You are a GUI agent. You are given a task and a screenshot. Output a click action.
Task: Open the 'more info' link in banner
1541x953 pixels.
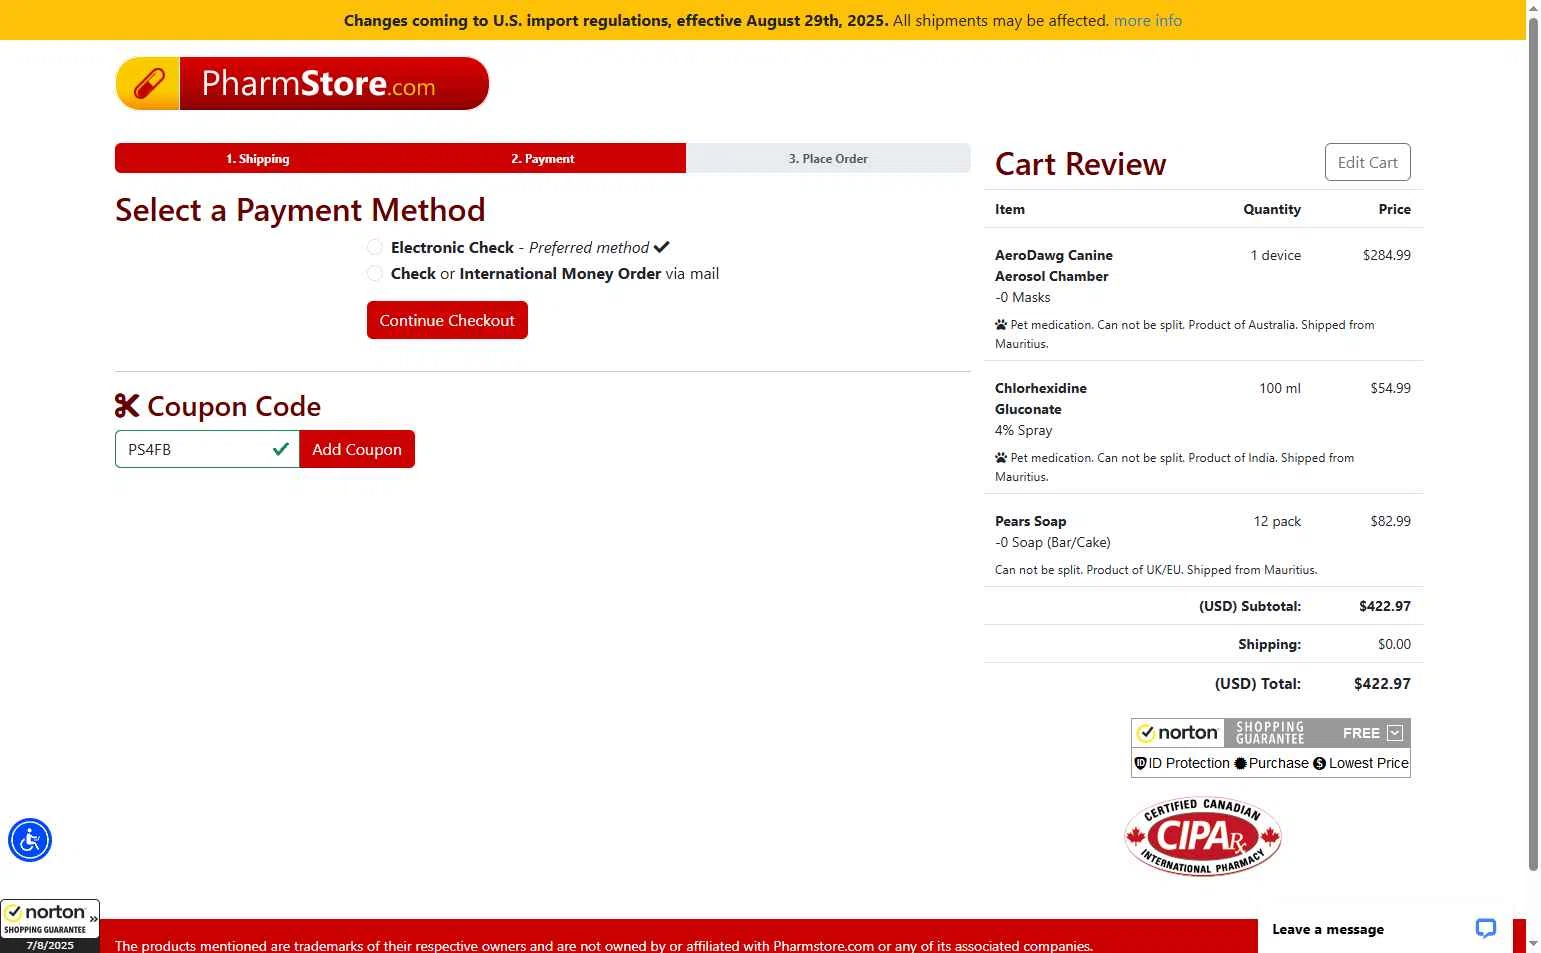(x=1148, y=20)
